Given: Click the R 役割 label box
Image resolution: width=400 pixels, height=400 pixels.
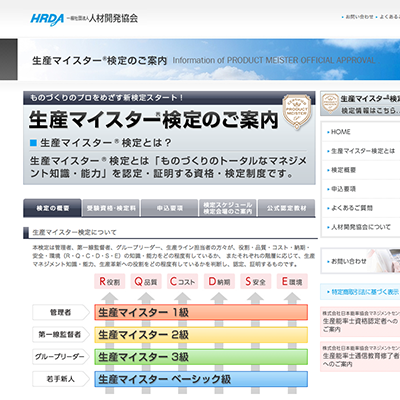Looking at the screenshot, I should [110, 282].
